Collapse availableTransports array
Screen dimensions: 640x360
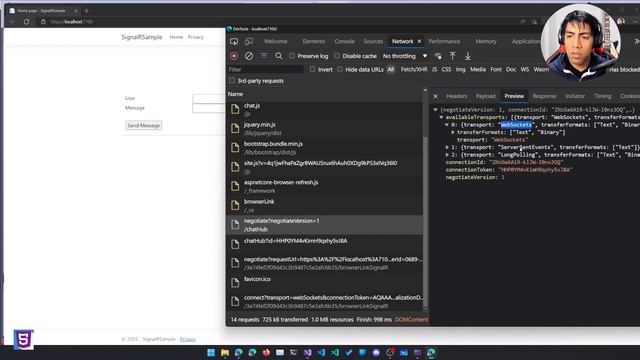click(x=441, y=117)
